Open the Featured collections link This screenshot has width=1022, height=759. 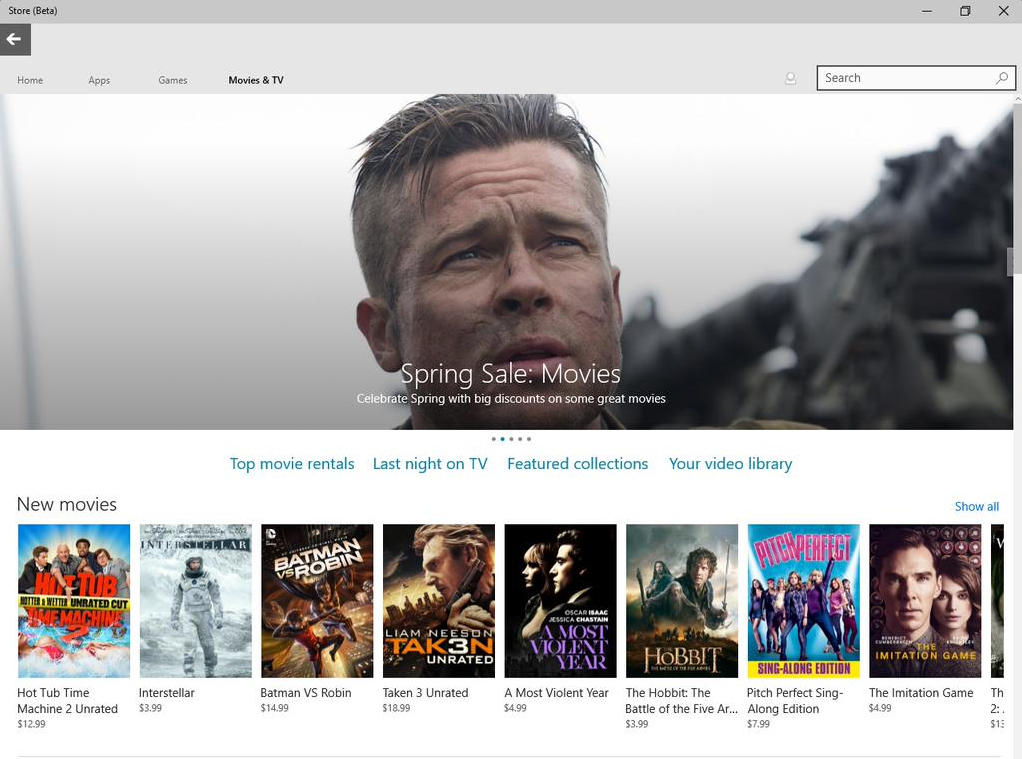coord(577,464)
